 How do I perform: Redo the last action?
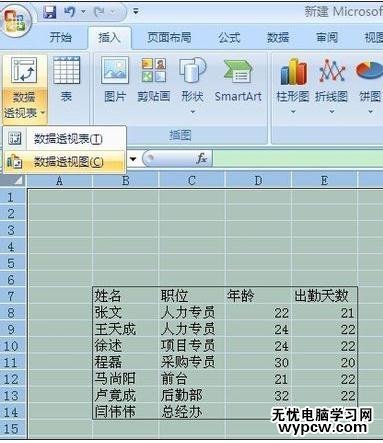[x=100, y=12]
